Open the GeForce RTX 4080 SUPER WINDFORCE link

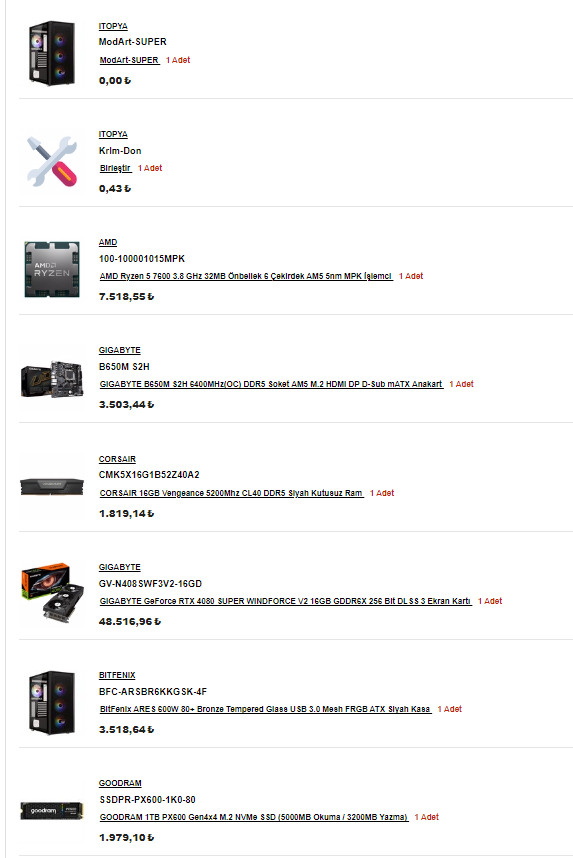tap(285, 601)
